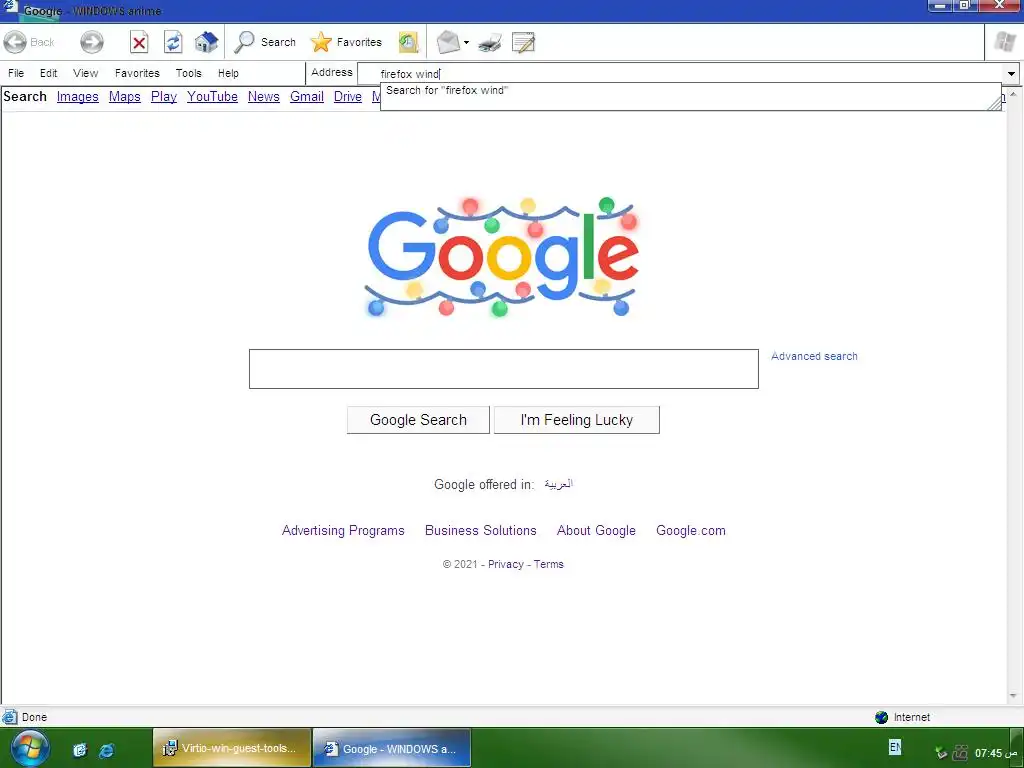The image size is (1024, 768).
Task: Open the Images link
Action: click(x=78, y=97)
